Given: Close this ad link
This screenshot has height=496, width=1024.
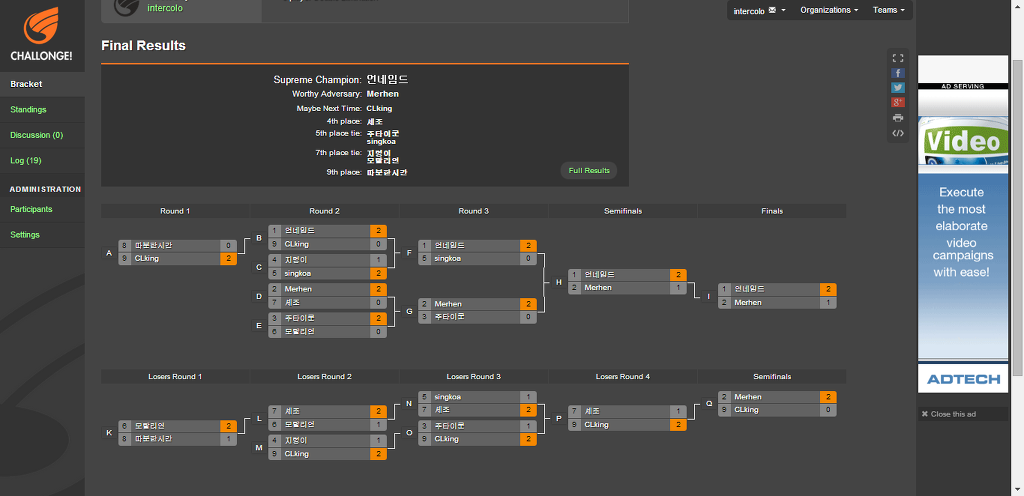Looking at the screenshot, I should point(953,414).
